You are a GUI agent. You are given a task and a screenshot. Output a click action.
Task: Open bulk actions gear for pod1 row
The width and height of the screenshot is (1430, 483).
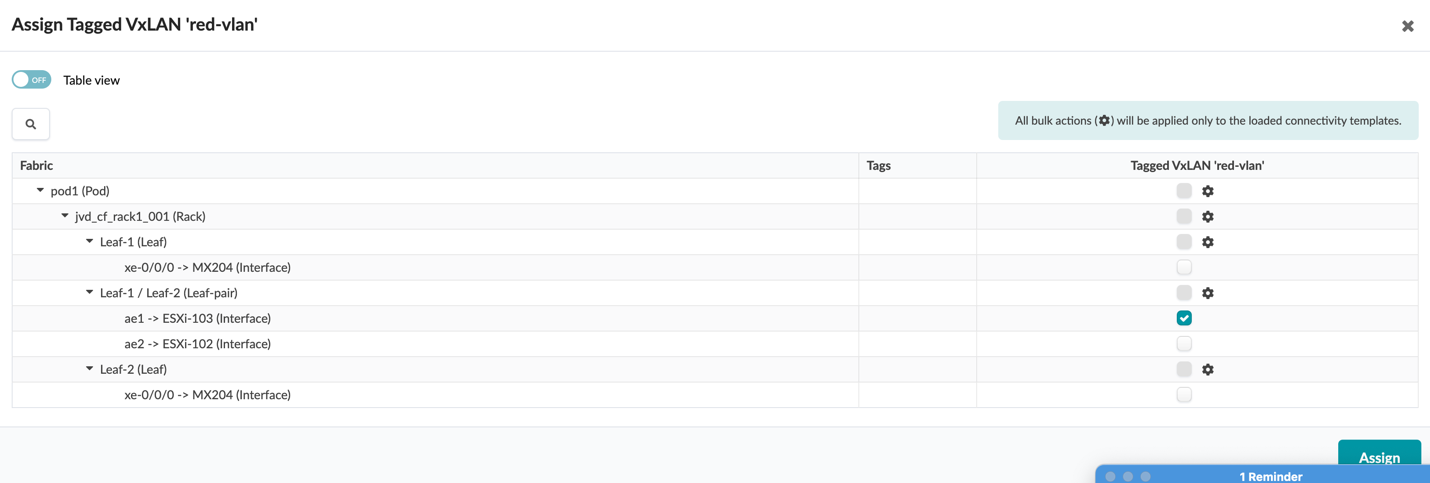pyautogui.click(x=1208, y=191)
